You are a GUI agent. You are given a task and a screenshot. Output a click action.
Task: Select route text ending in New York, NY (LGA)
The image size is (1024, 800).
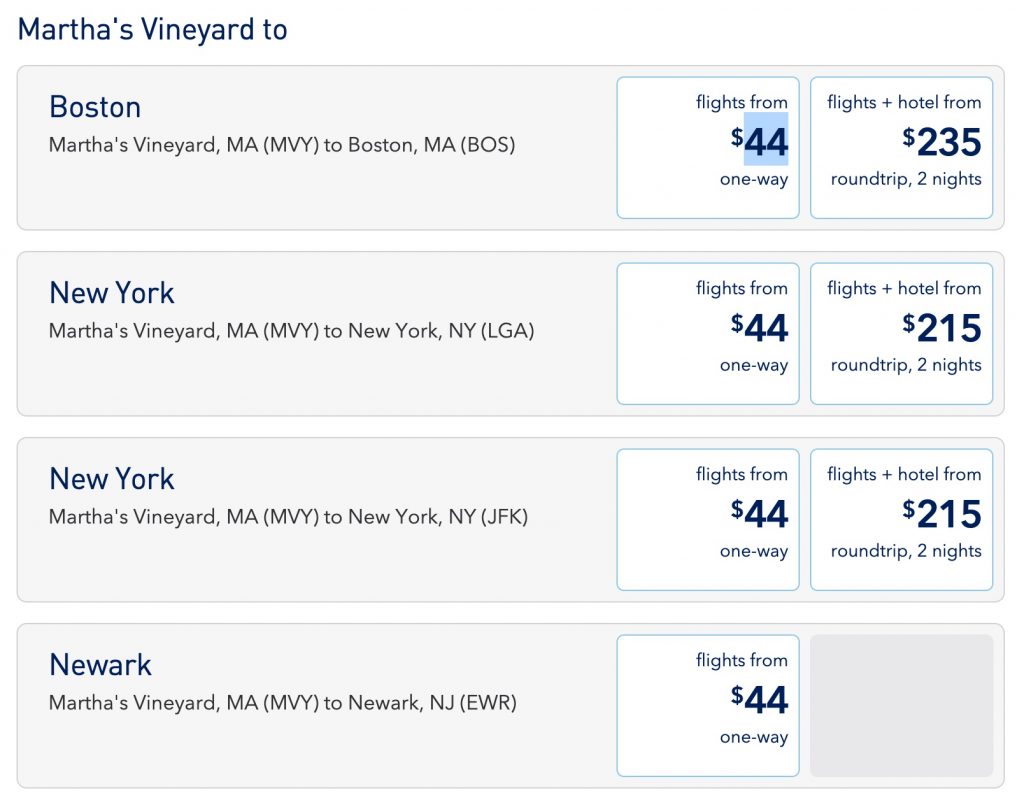click(291, 331)
